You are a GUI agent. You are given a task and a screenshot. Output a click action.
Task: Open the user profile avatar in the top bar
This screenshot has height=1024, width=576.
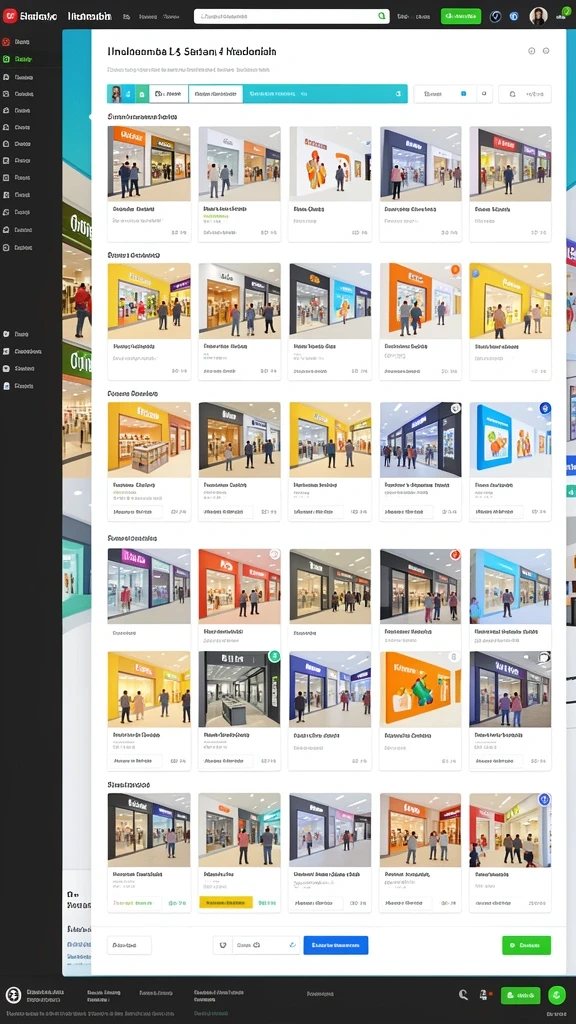coord(538,16)
